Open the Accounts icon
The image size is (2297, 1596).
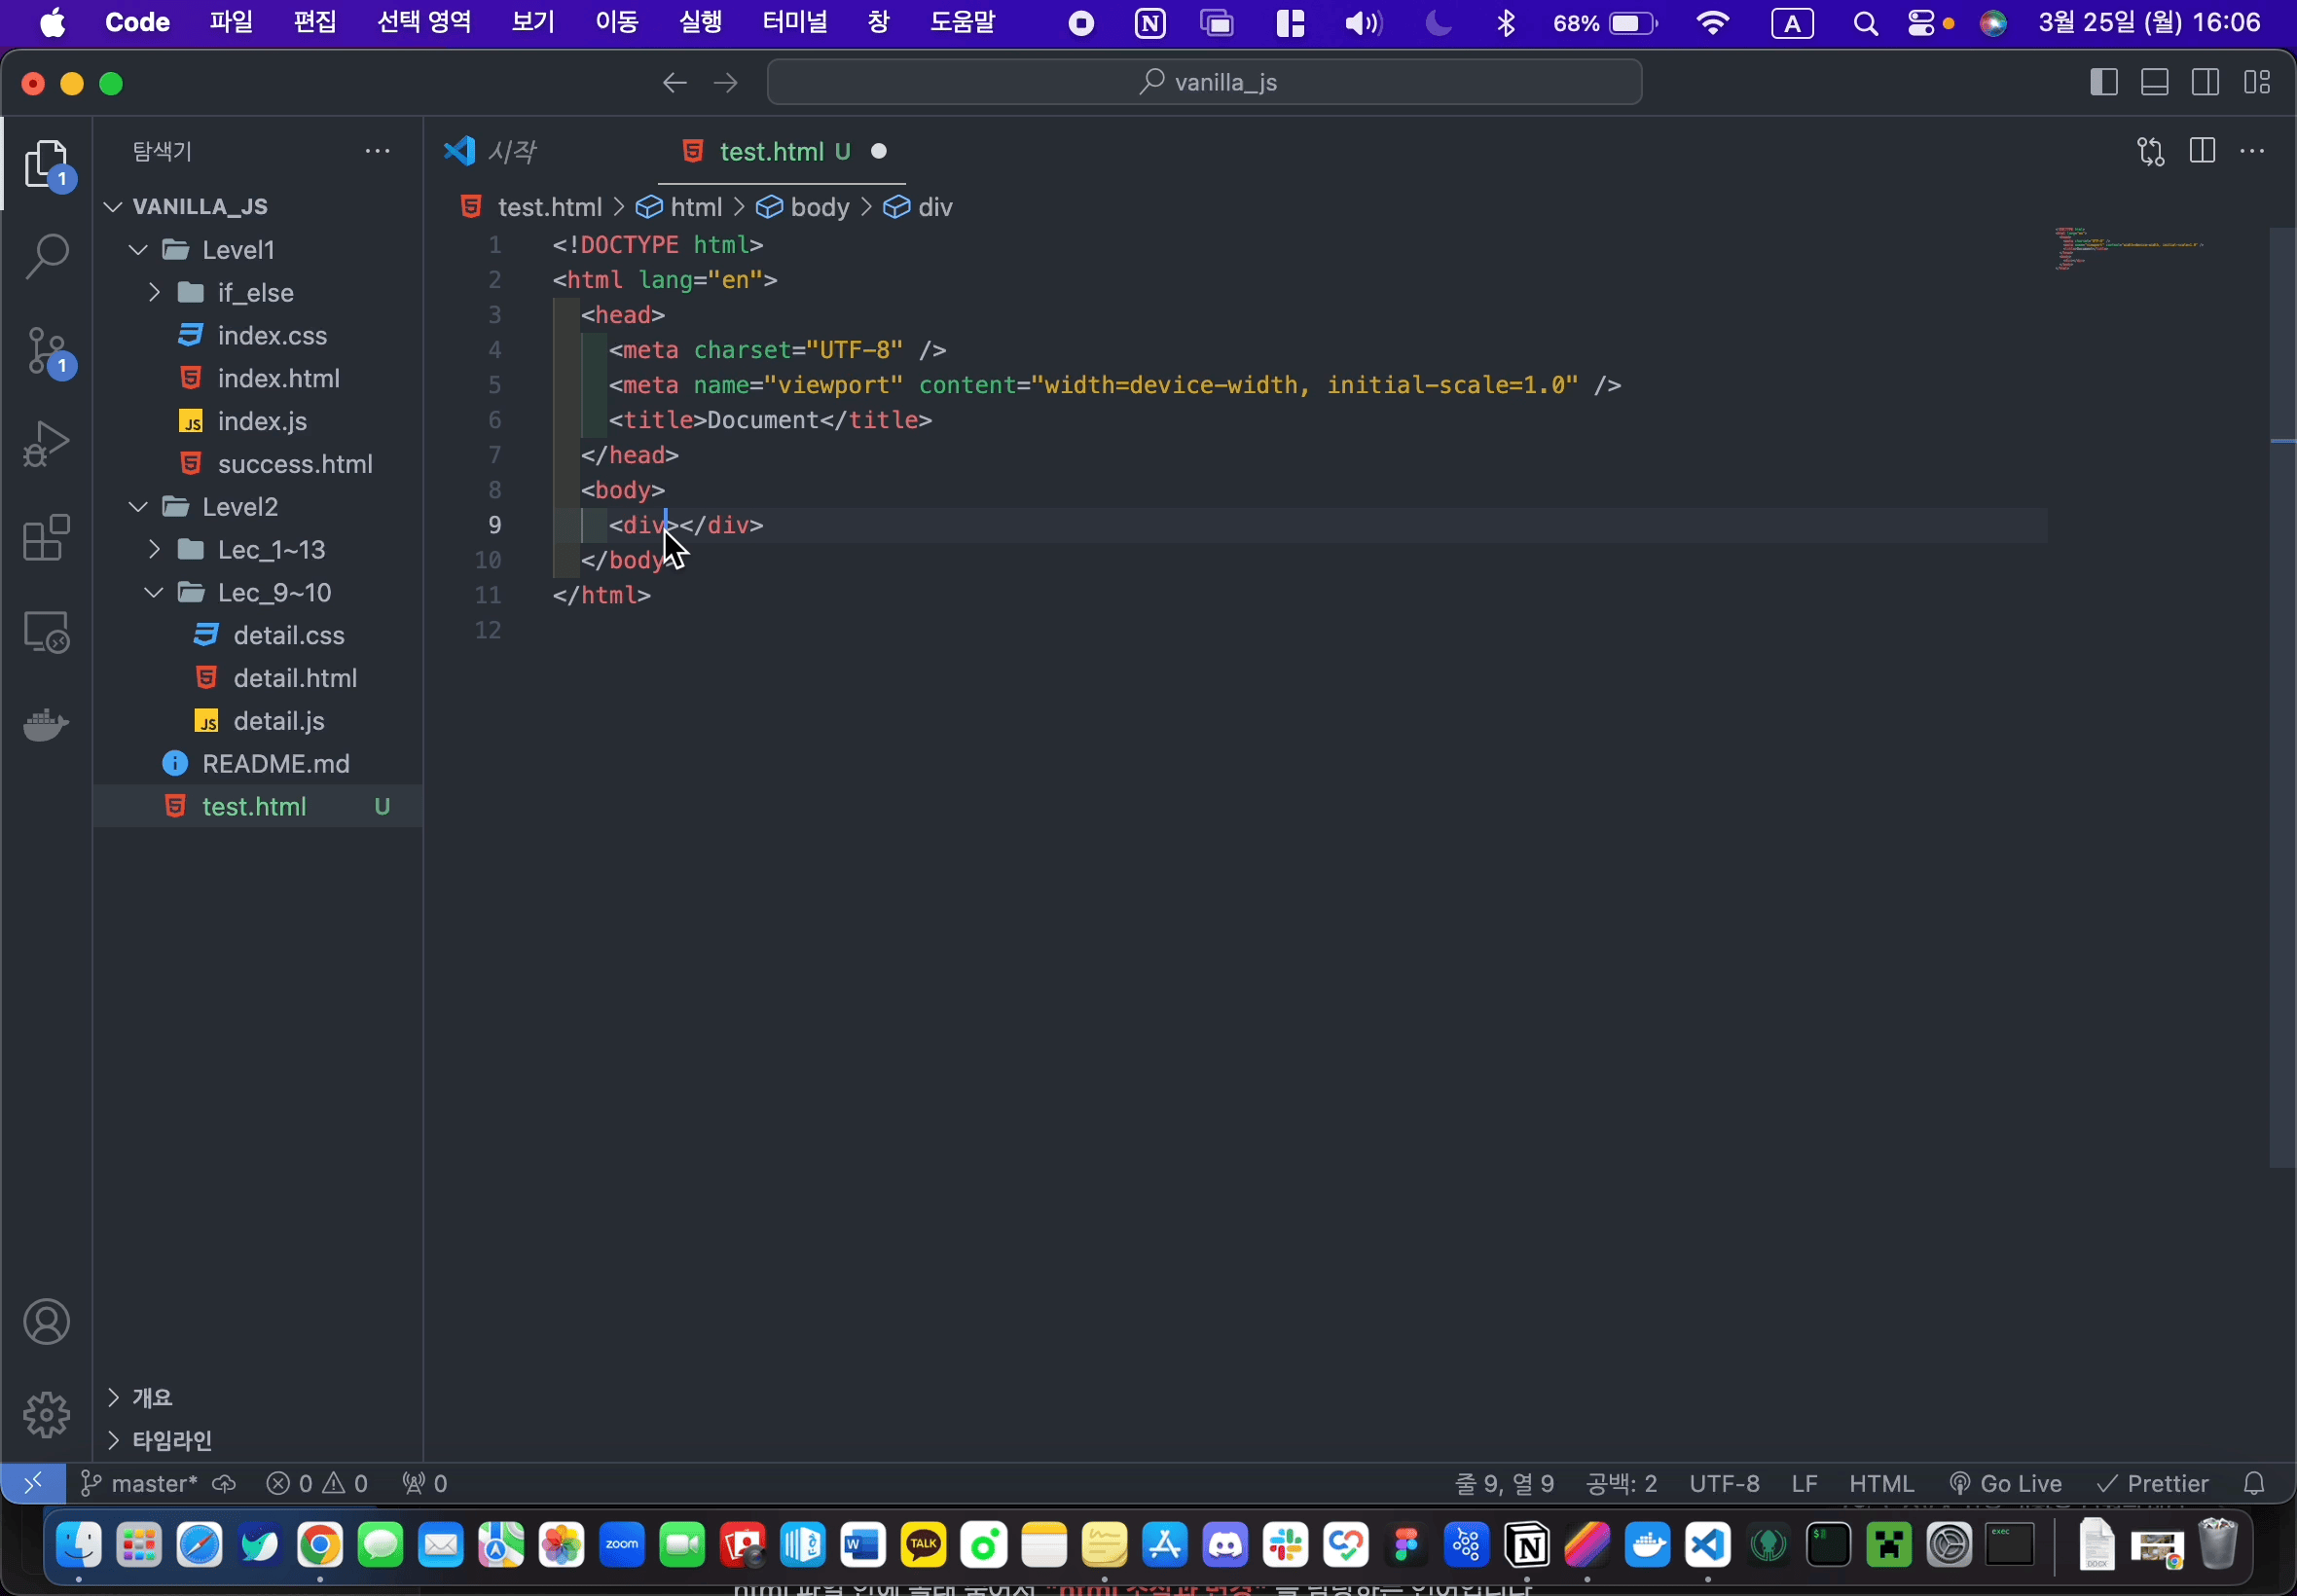point(46,1322)
